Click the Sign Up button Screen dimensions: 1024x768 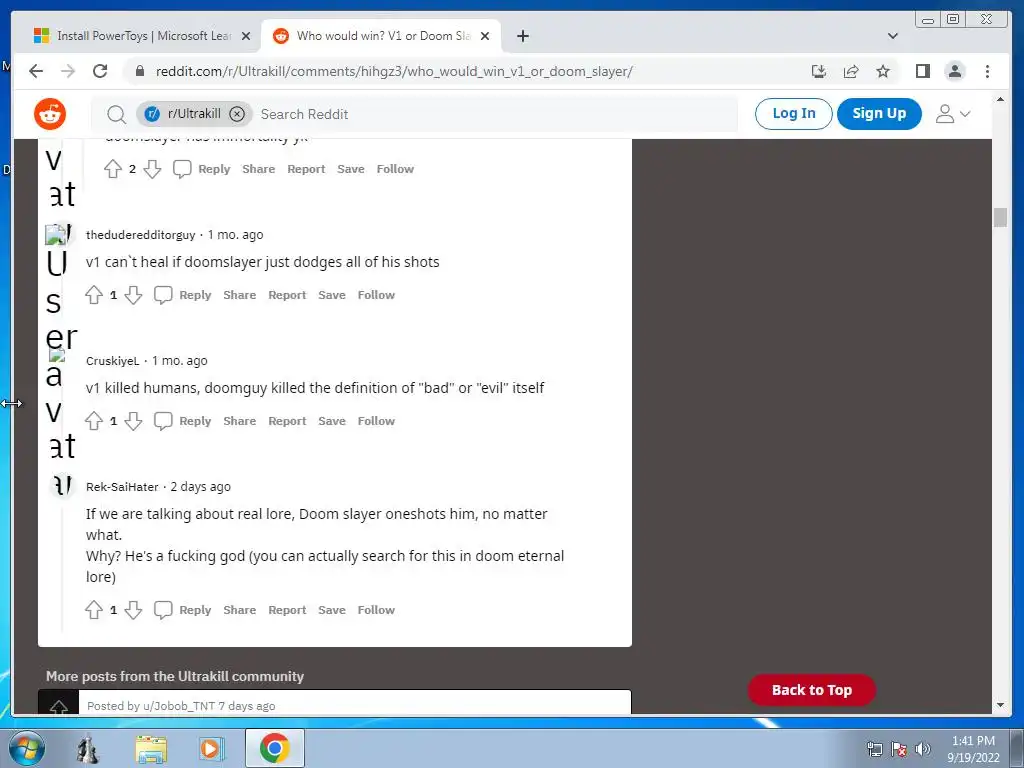[879, 114]
